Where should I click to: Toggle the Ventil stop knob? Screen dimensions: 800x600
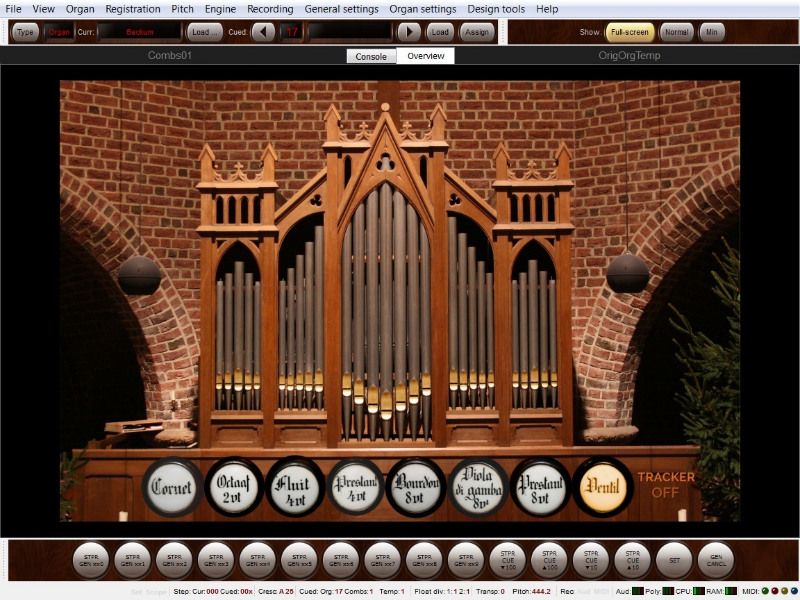point(603,488)
